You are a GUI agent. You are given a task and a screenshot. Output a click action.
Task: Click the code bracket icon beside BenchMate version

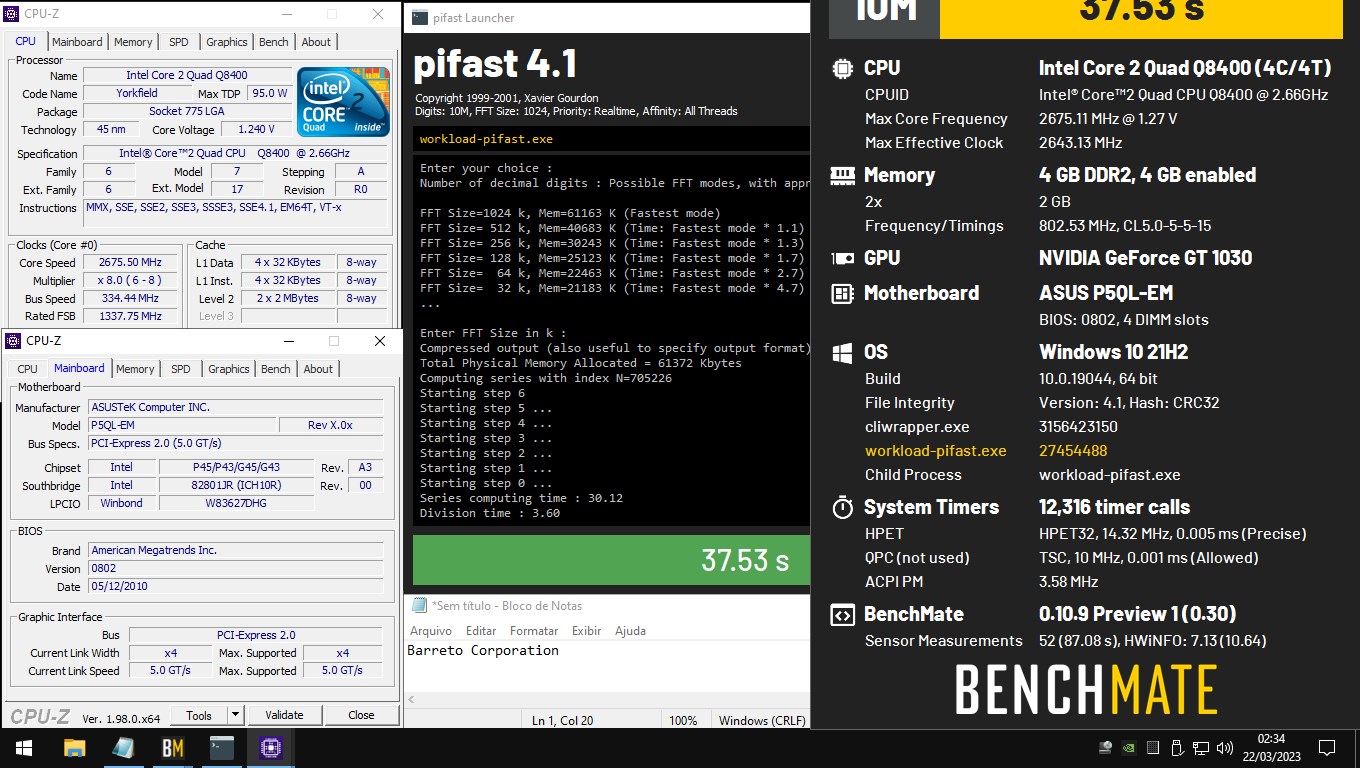(842, 615)
